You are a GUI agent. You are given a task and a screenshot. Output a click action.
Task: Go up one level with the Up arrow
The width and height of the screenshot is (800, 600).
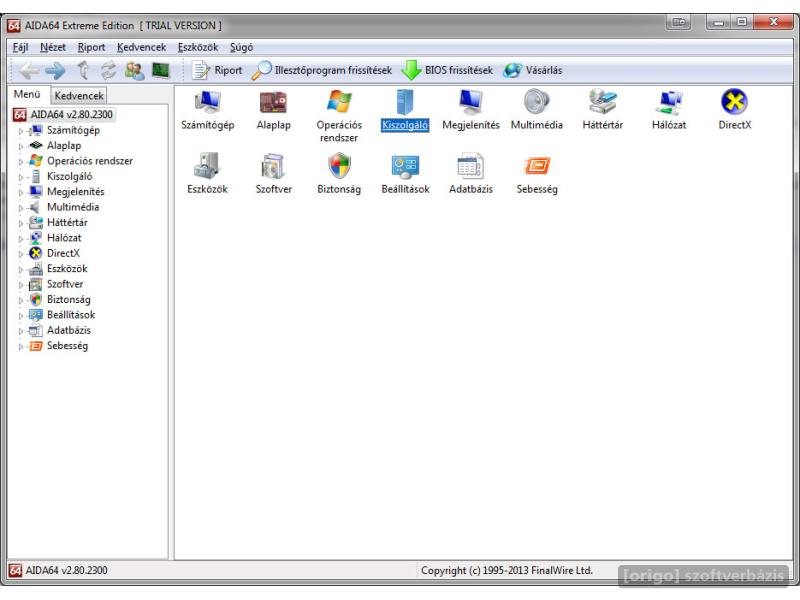click(x=83, y=70)
